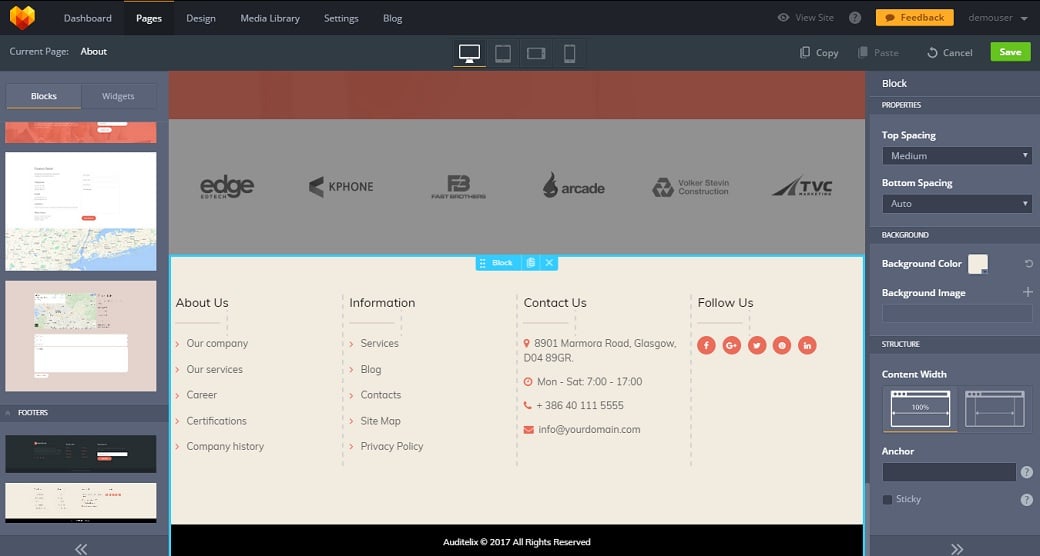Image resolution: width=1040 pixels, height=556 pixels.
Task: Click the green Save button
Action: click(x=1010, y=52)
